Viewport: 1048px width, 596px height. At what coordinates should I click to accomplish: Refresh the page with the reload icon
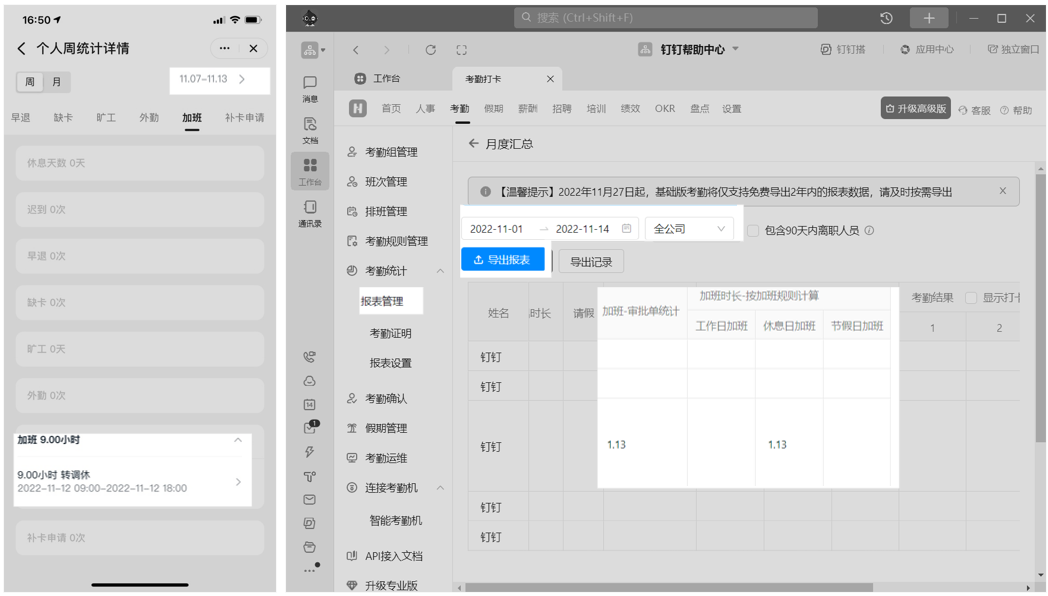(x=430, y=49)
